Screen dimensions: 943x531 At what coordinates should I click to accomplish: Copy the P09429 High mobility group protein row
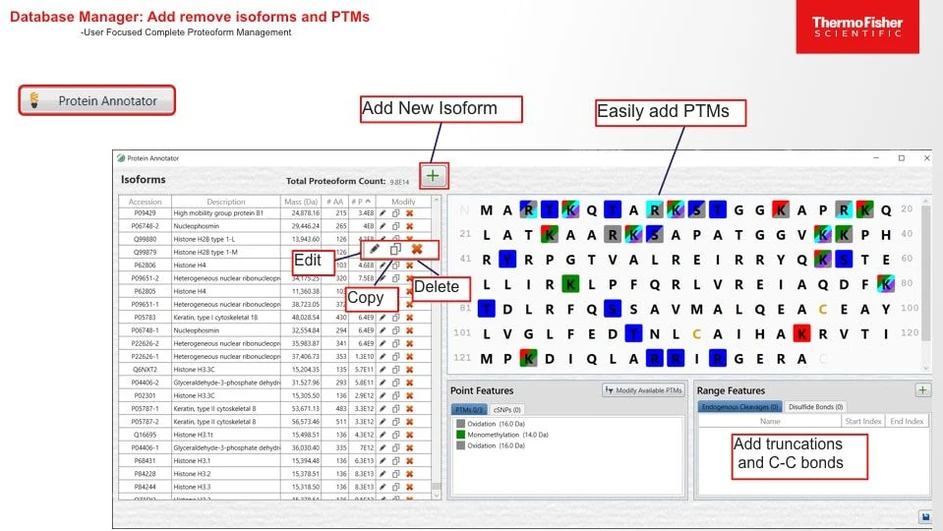pos(396,213)
